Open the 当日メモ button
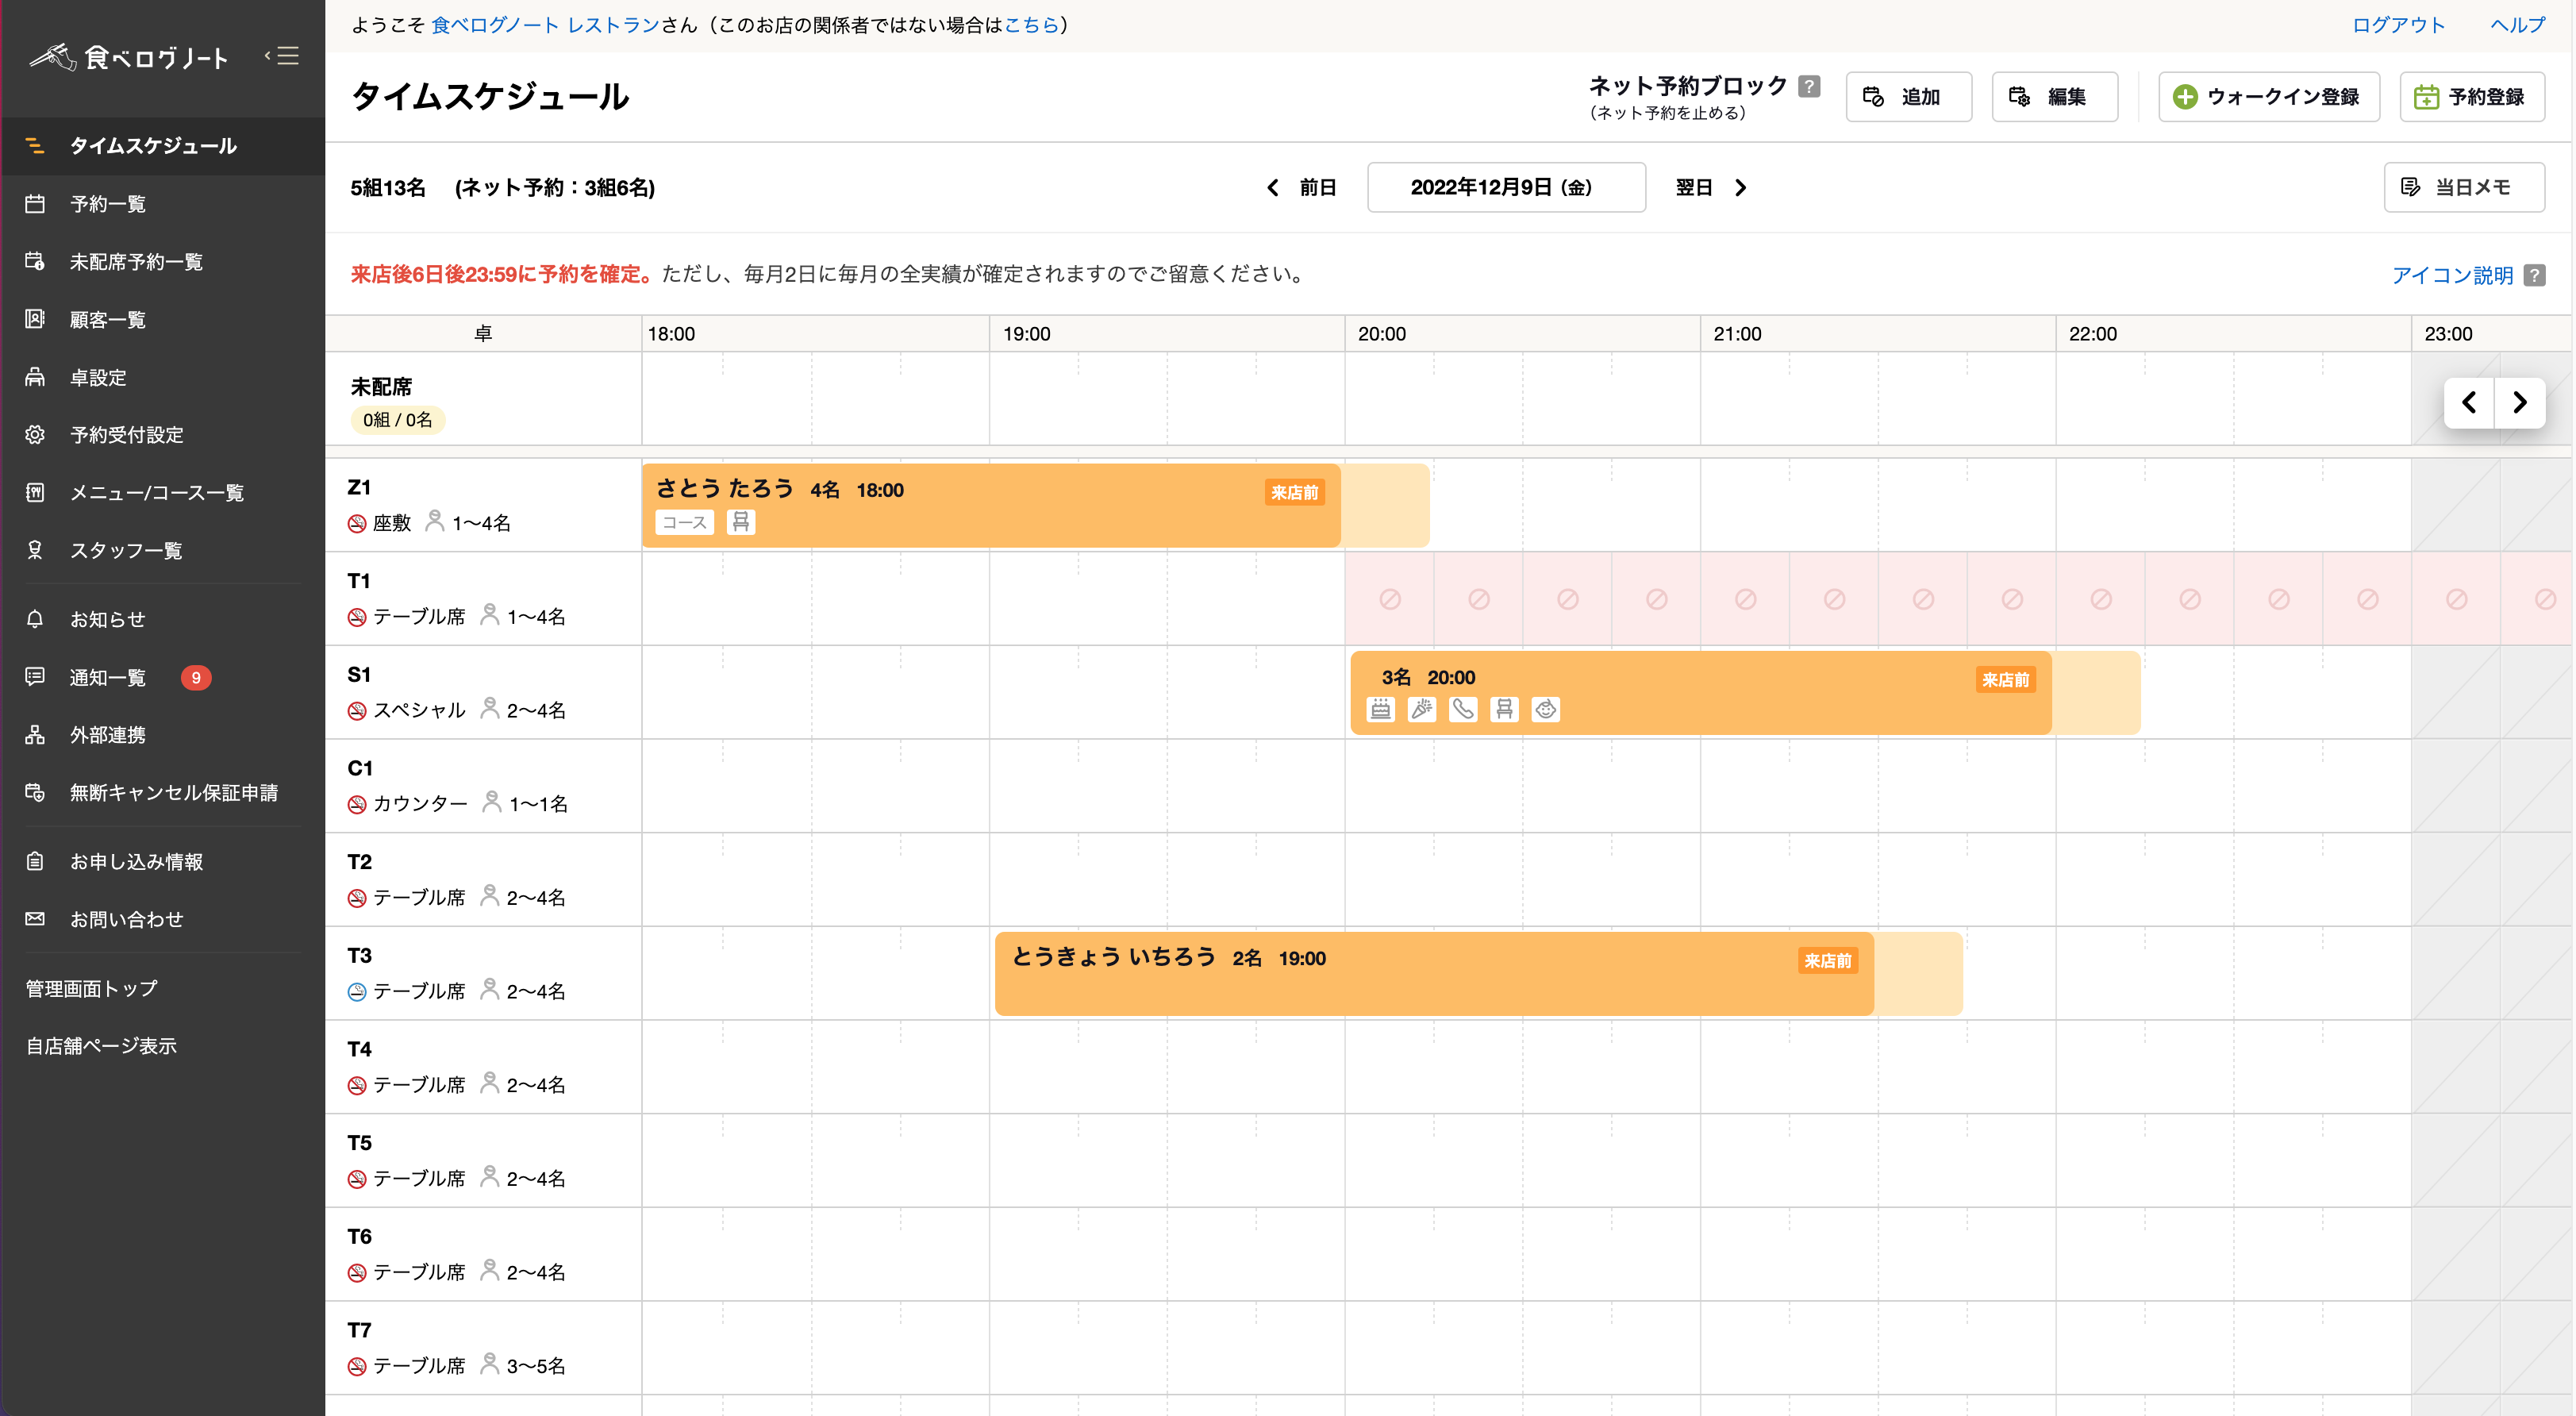2576x1416 pixels. click(2463, 187)
